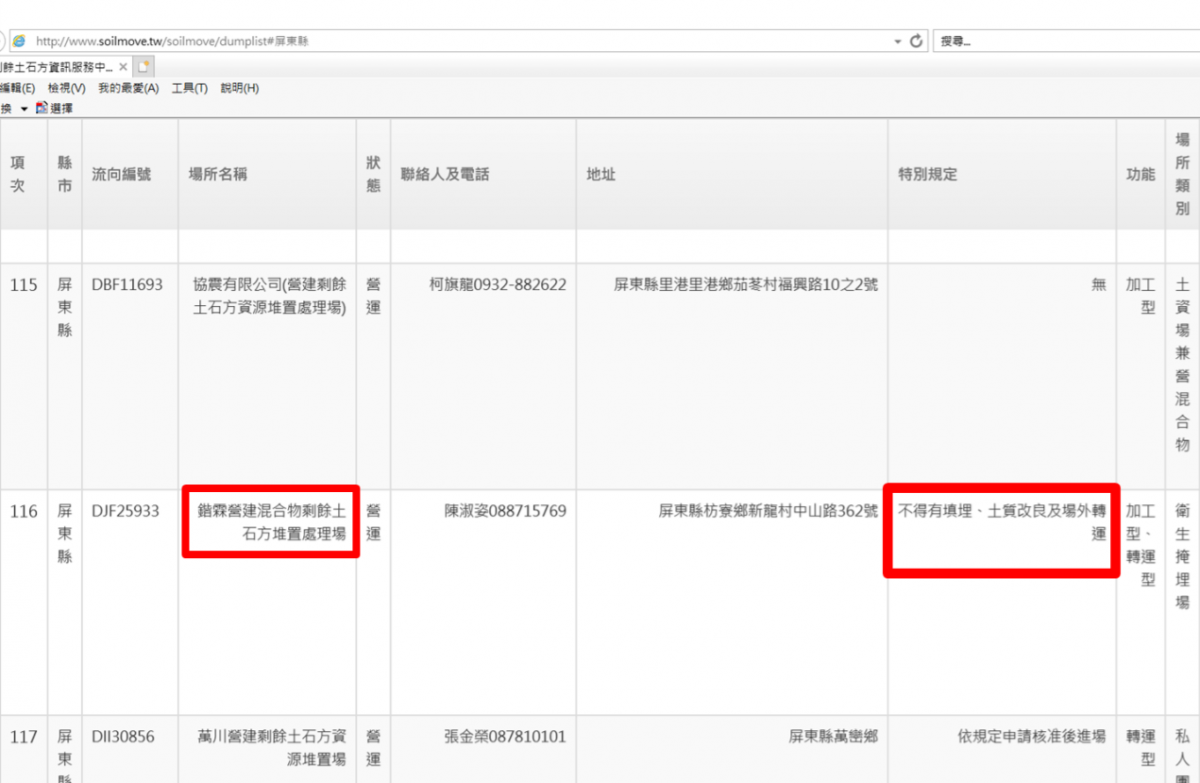Select flow code DBF11693
1200x783 pixels.
(x=127, y=285)
